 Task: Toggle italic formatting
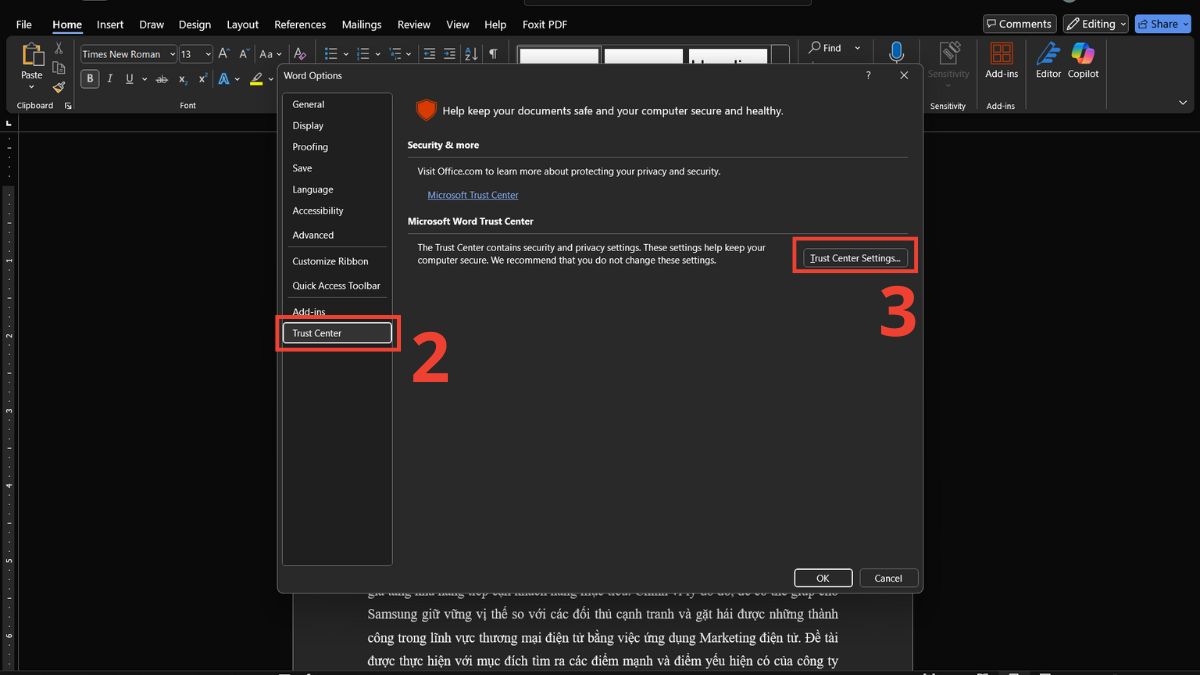110,78
